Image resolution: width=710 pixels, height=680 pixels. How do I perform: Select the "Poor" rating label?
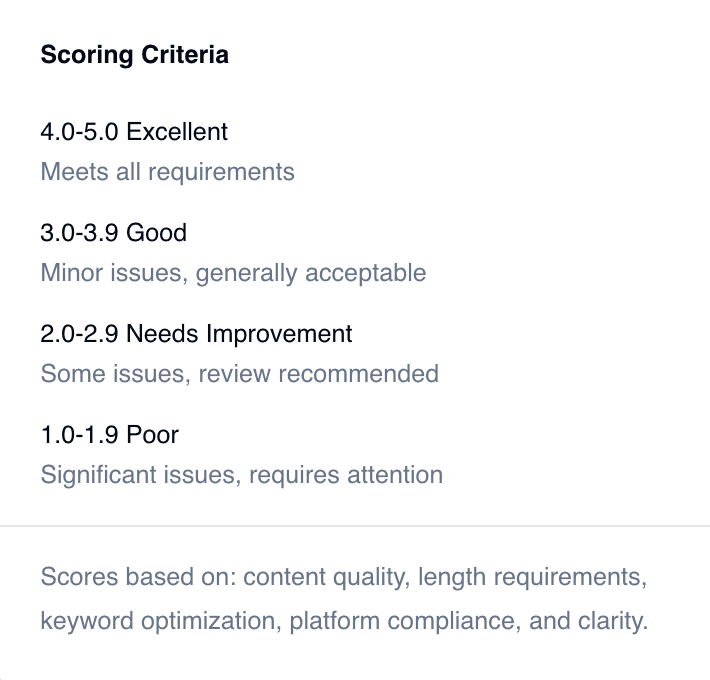[153, 435]
